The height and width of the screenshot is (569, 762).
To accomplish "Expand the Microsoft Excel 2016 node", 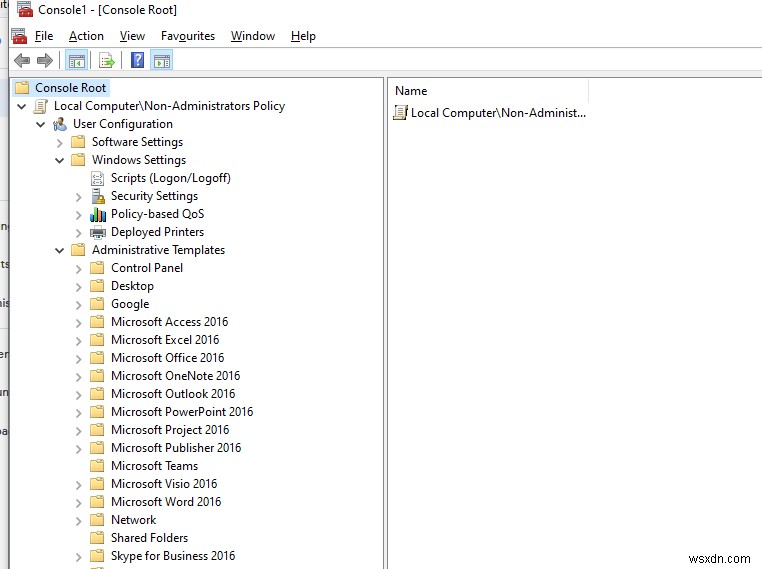I will 78,341.
